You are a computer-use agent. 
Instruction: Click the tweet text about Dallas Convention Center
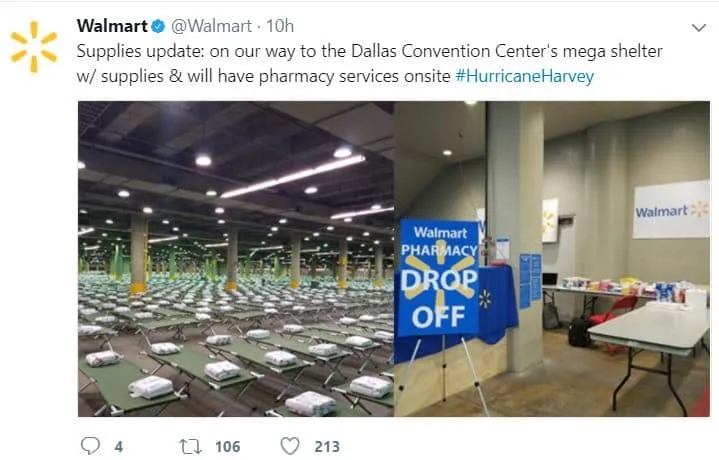(x=370, y=63)
